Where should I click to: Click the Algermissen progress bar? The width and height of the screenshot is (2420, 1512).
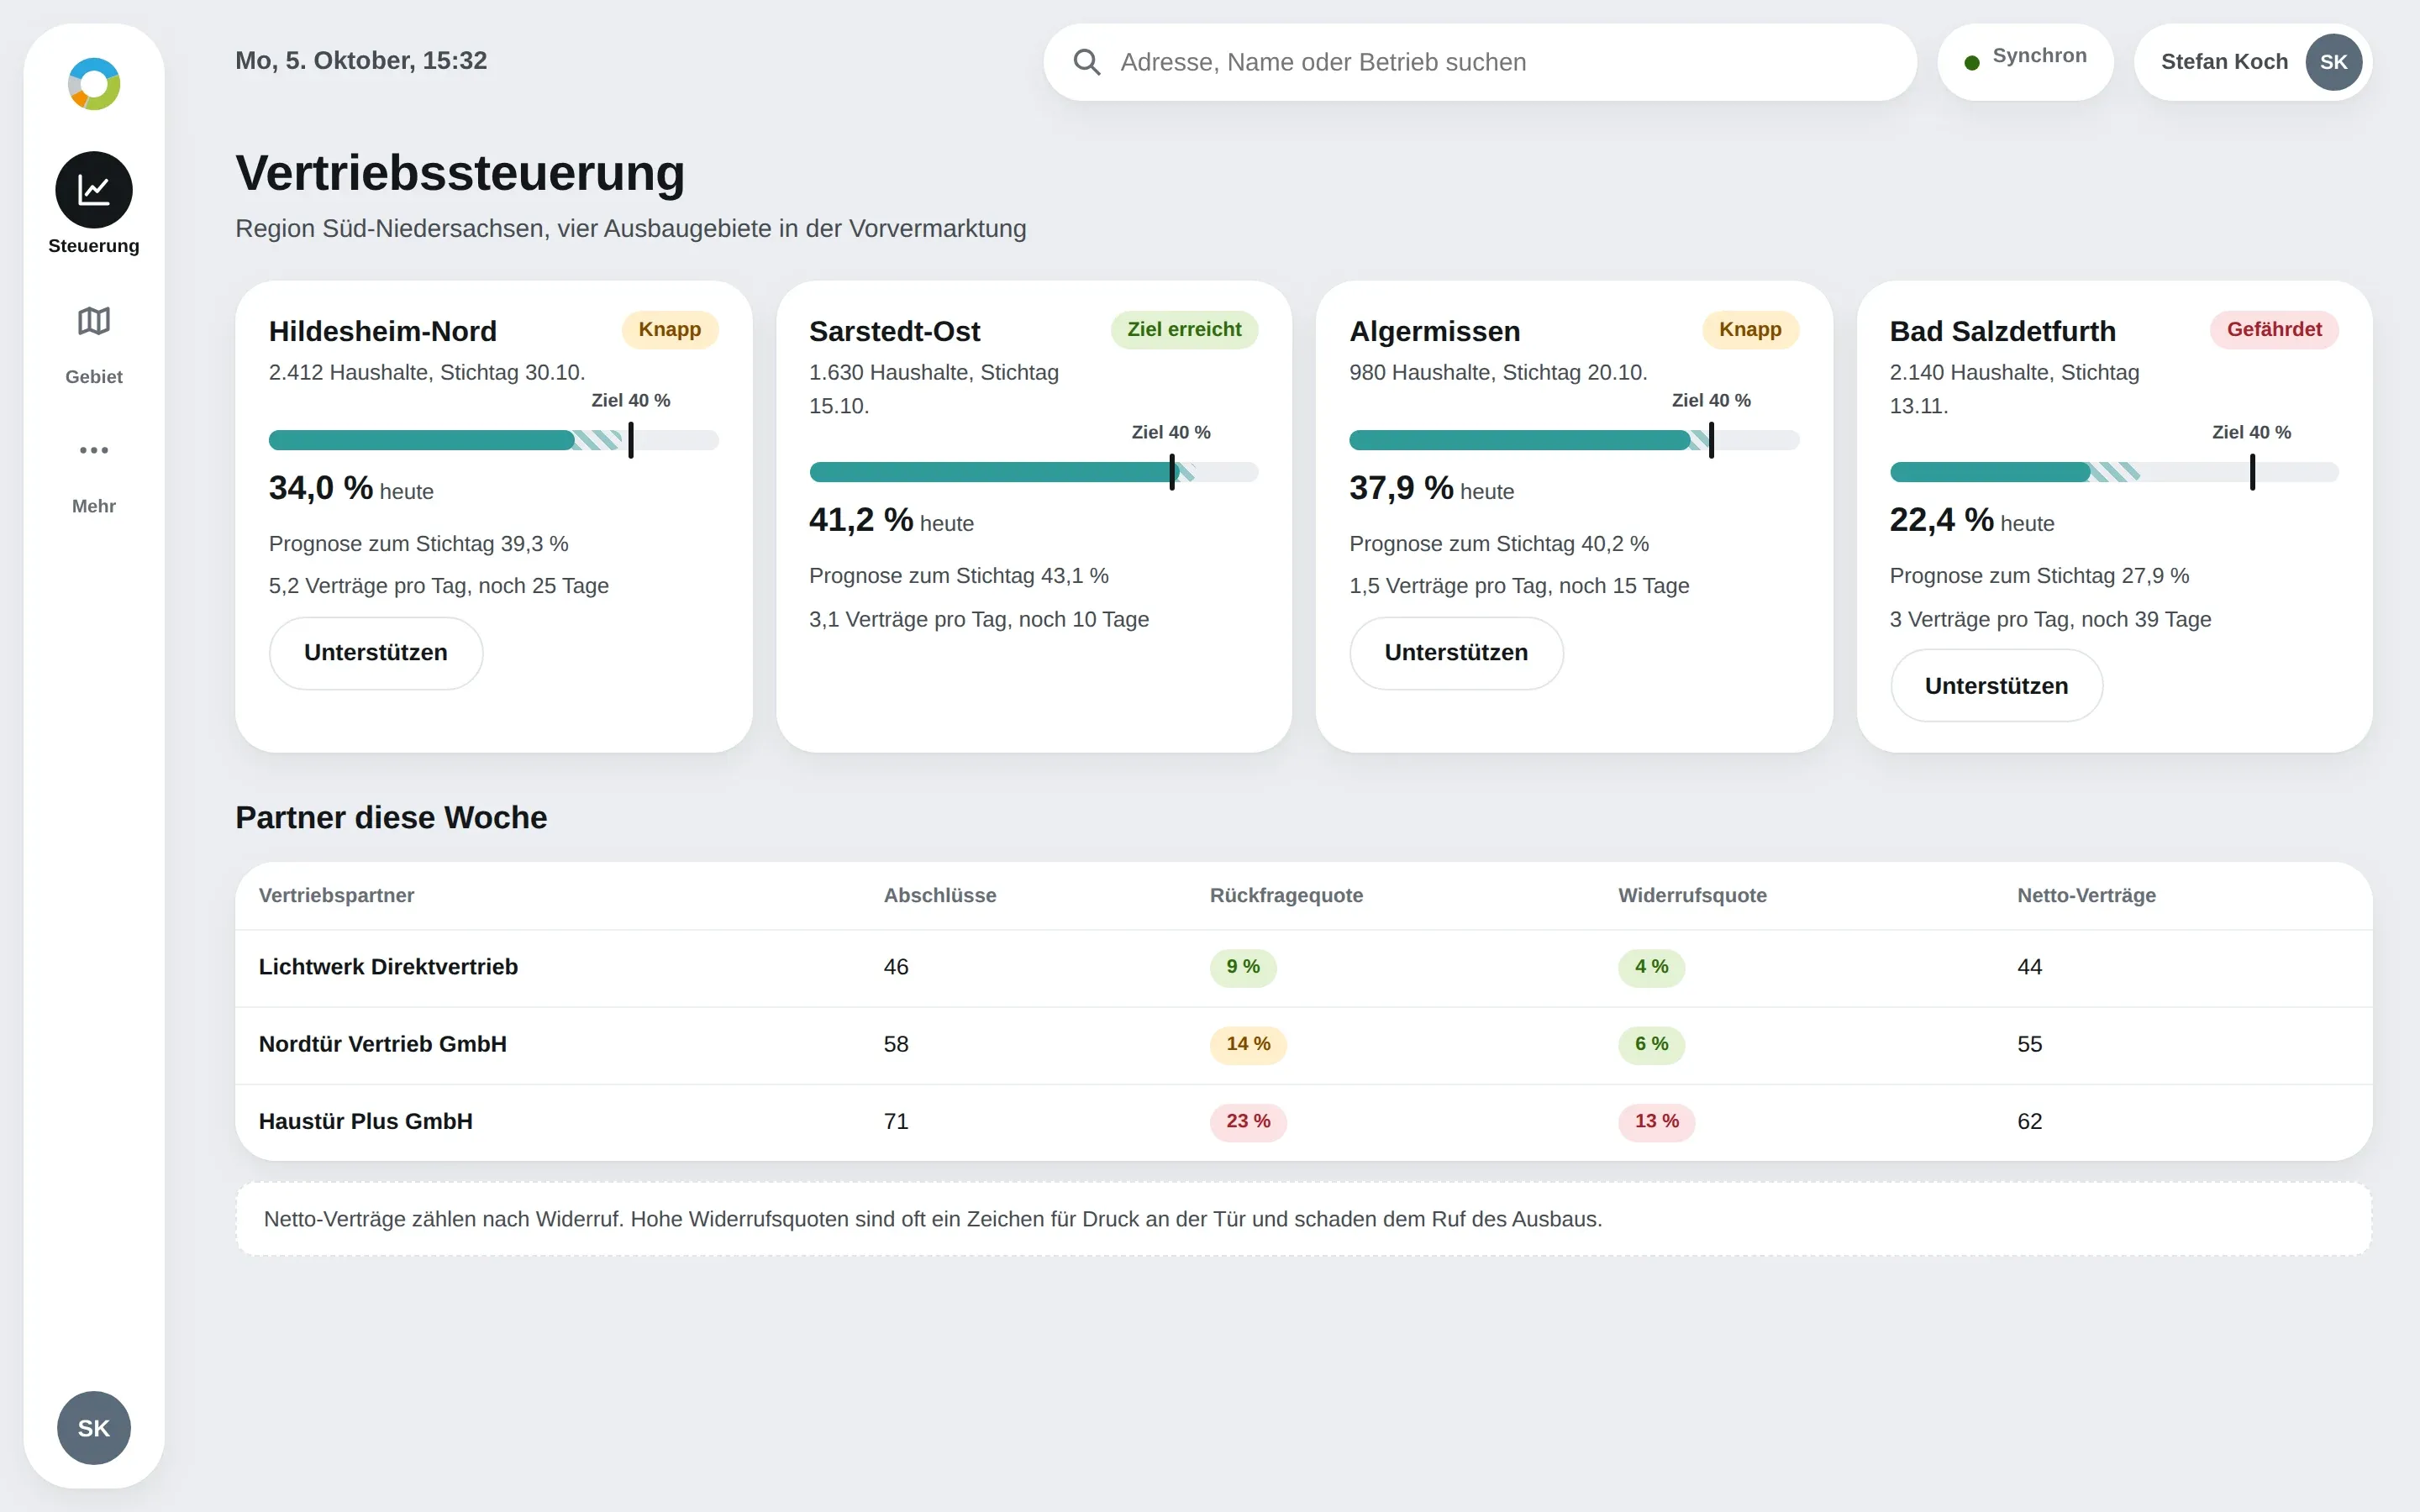[1574, 440]
